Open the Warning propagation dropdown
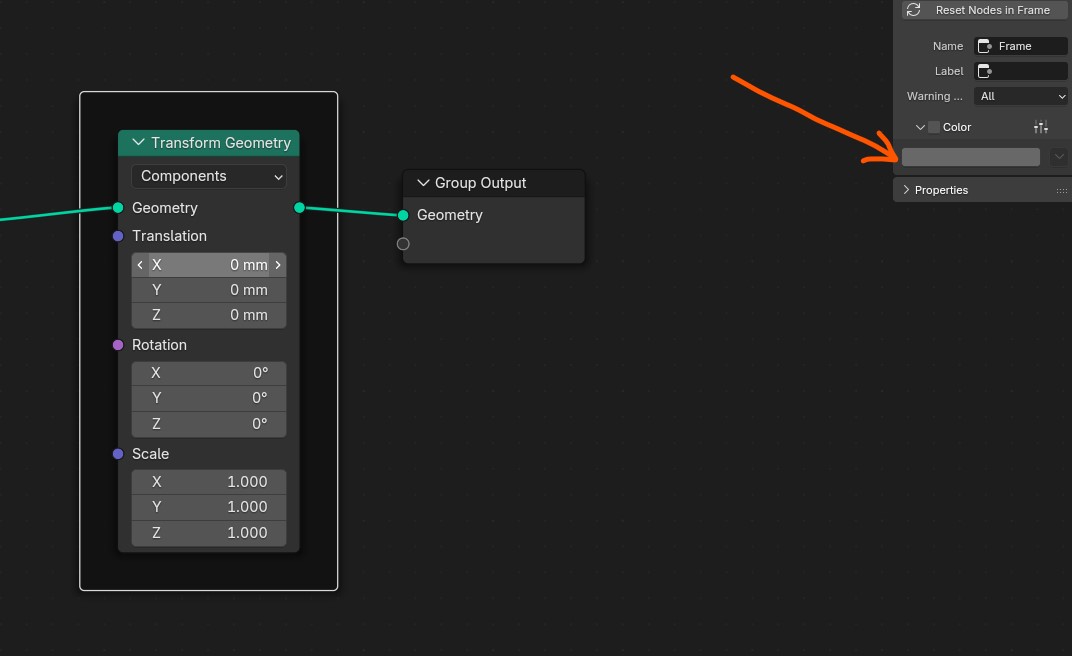1072x656 pixels. [x=1021, y=96]
